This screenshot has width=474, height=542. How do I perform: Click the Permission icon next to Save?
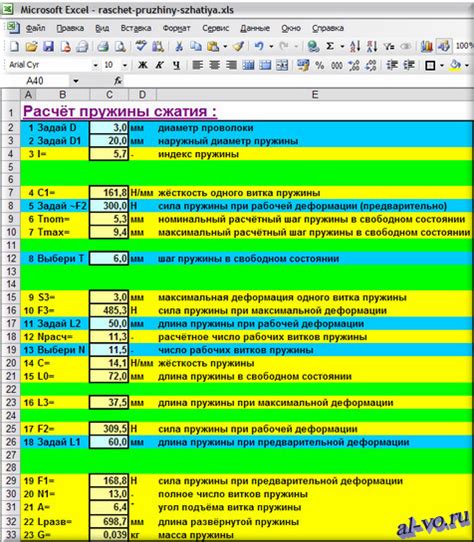(x=65, y=46)
